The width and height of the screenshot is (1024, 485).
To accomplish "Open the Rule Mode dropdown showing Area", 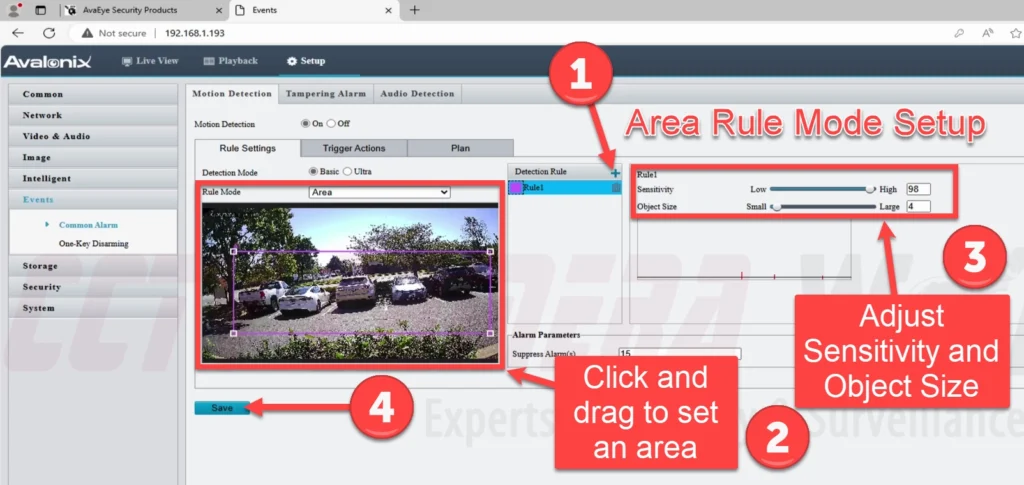I will click(x=379, y=192).
